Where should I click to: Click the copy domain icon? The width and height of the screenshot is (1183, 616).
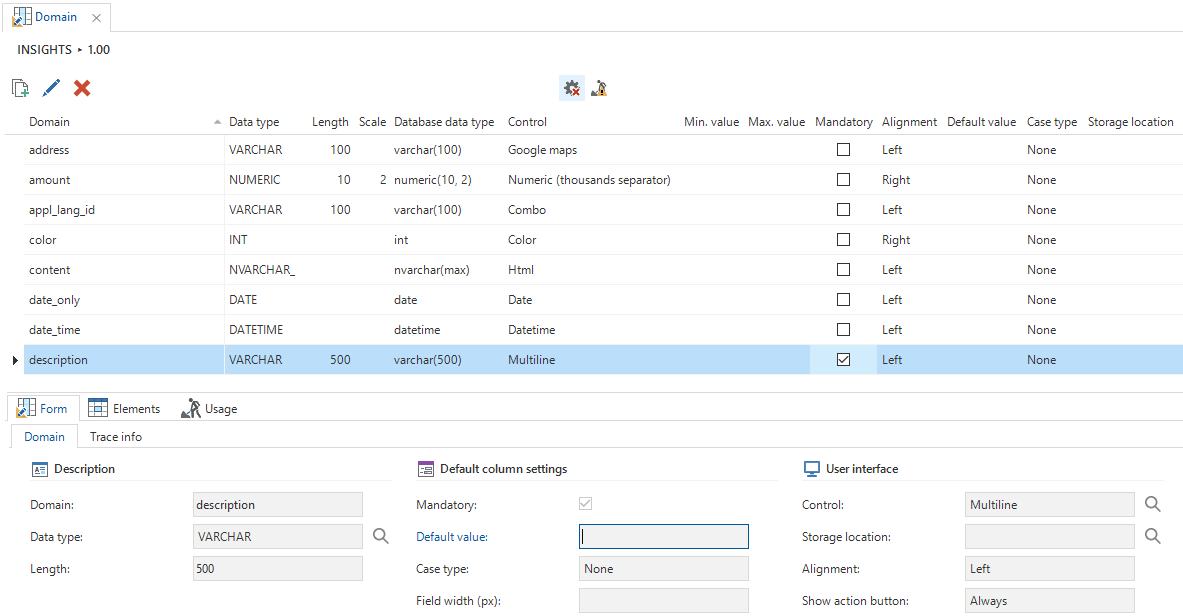pos(20,88)
